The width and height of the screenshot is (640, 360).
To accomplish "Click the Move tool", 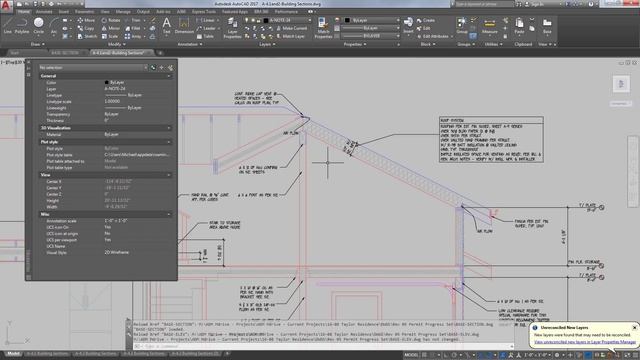I will click(86, 20).
